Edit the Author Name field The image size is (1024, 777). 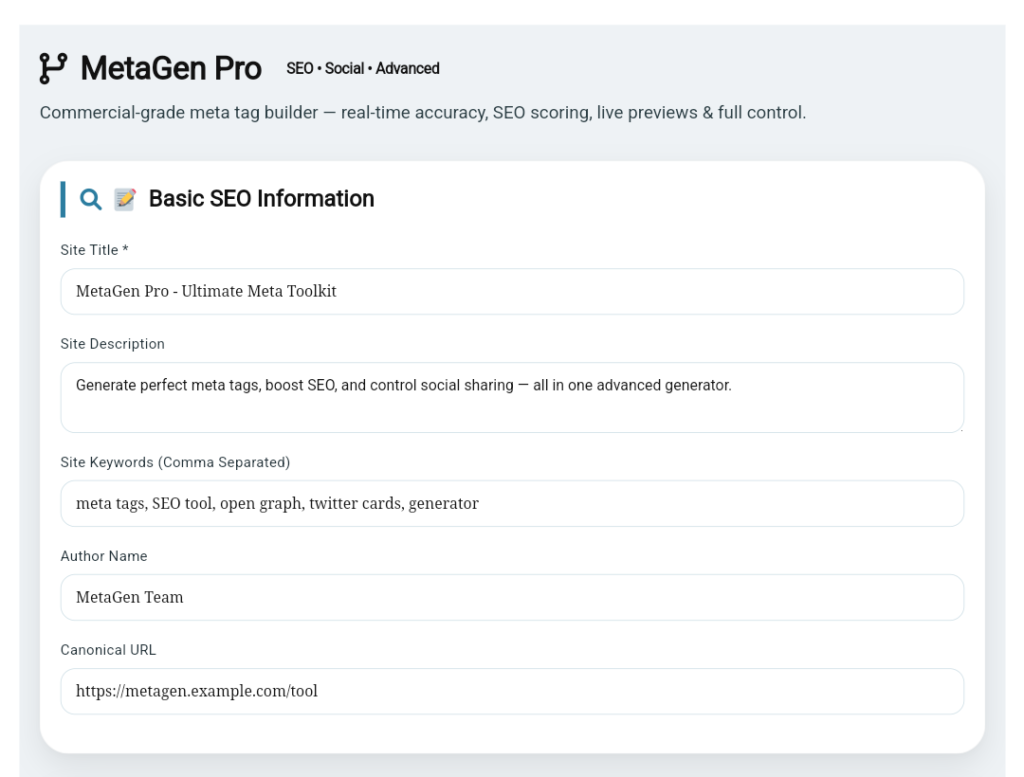512,597
